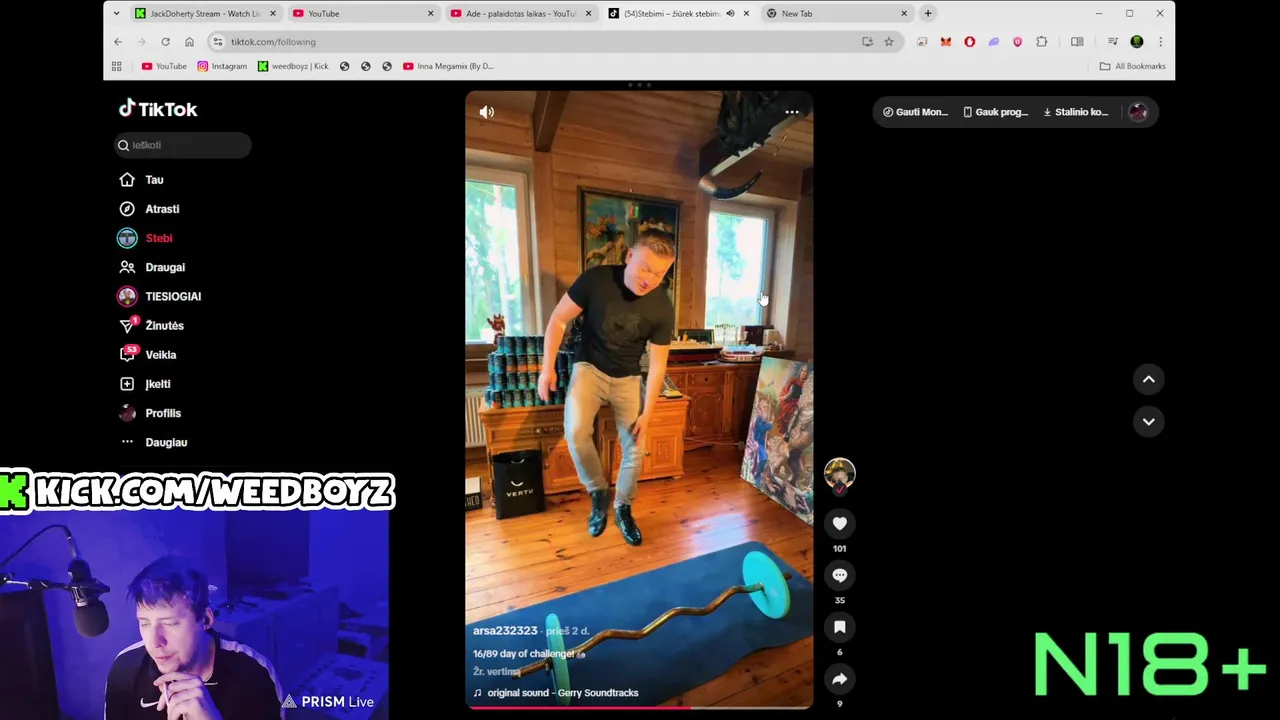
Task: Open the media controls icon
Action: coord(1112,42)
